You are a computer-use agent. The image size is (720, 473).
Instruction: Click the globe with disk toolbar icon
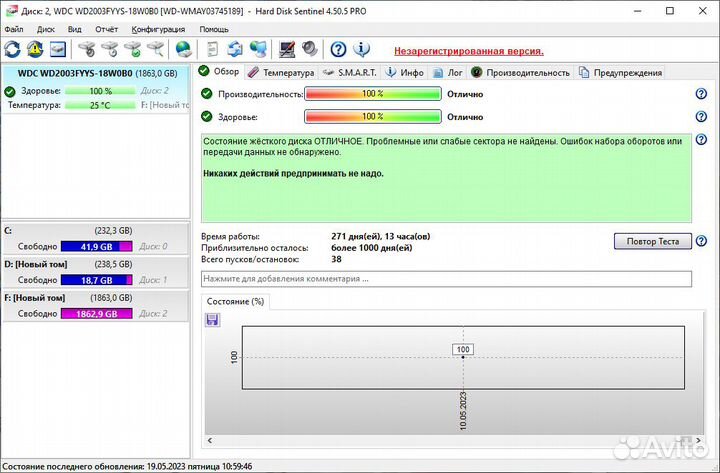184,49
